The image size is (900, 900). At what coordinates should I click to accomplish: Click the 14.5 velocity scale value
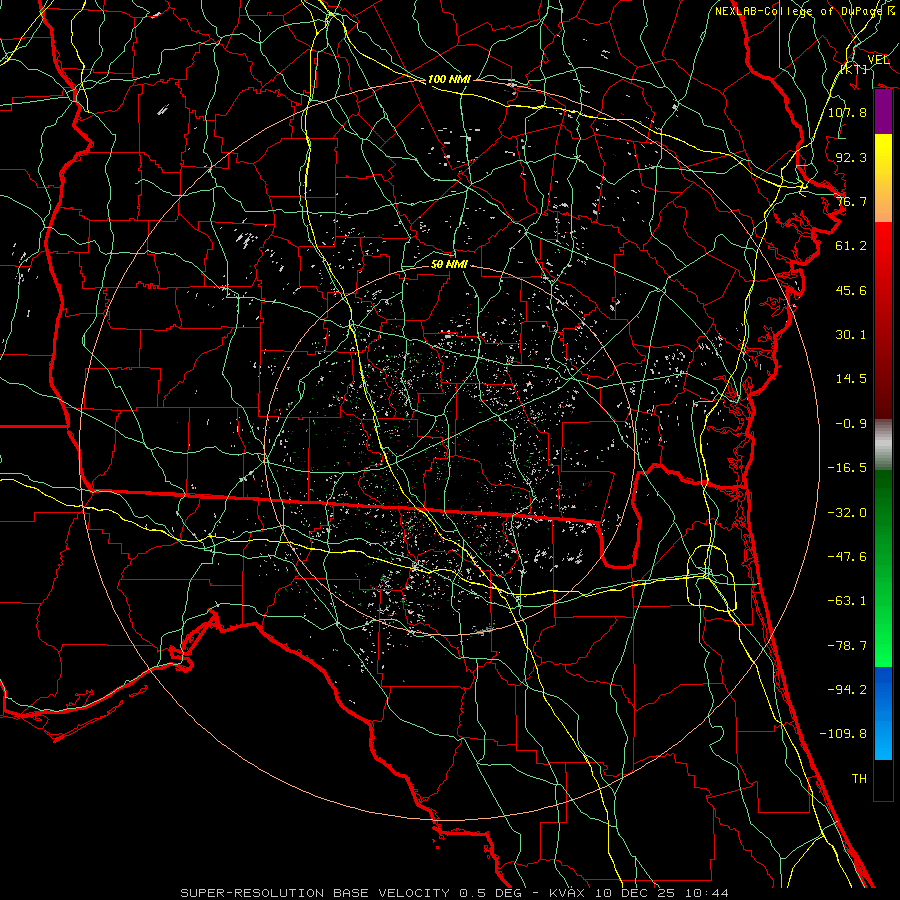pyautogui.click(x=851, y=379)
